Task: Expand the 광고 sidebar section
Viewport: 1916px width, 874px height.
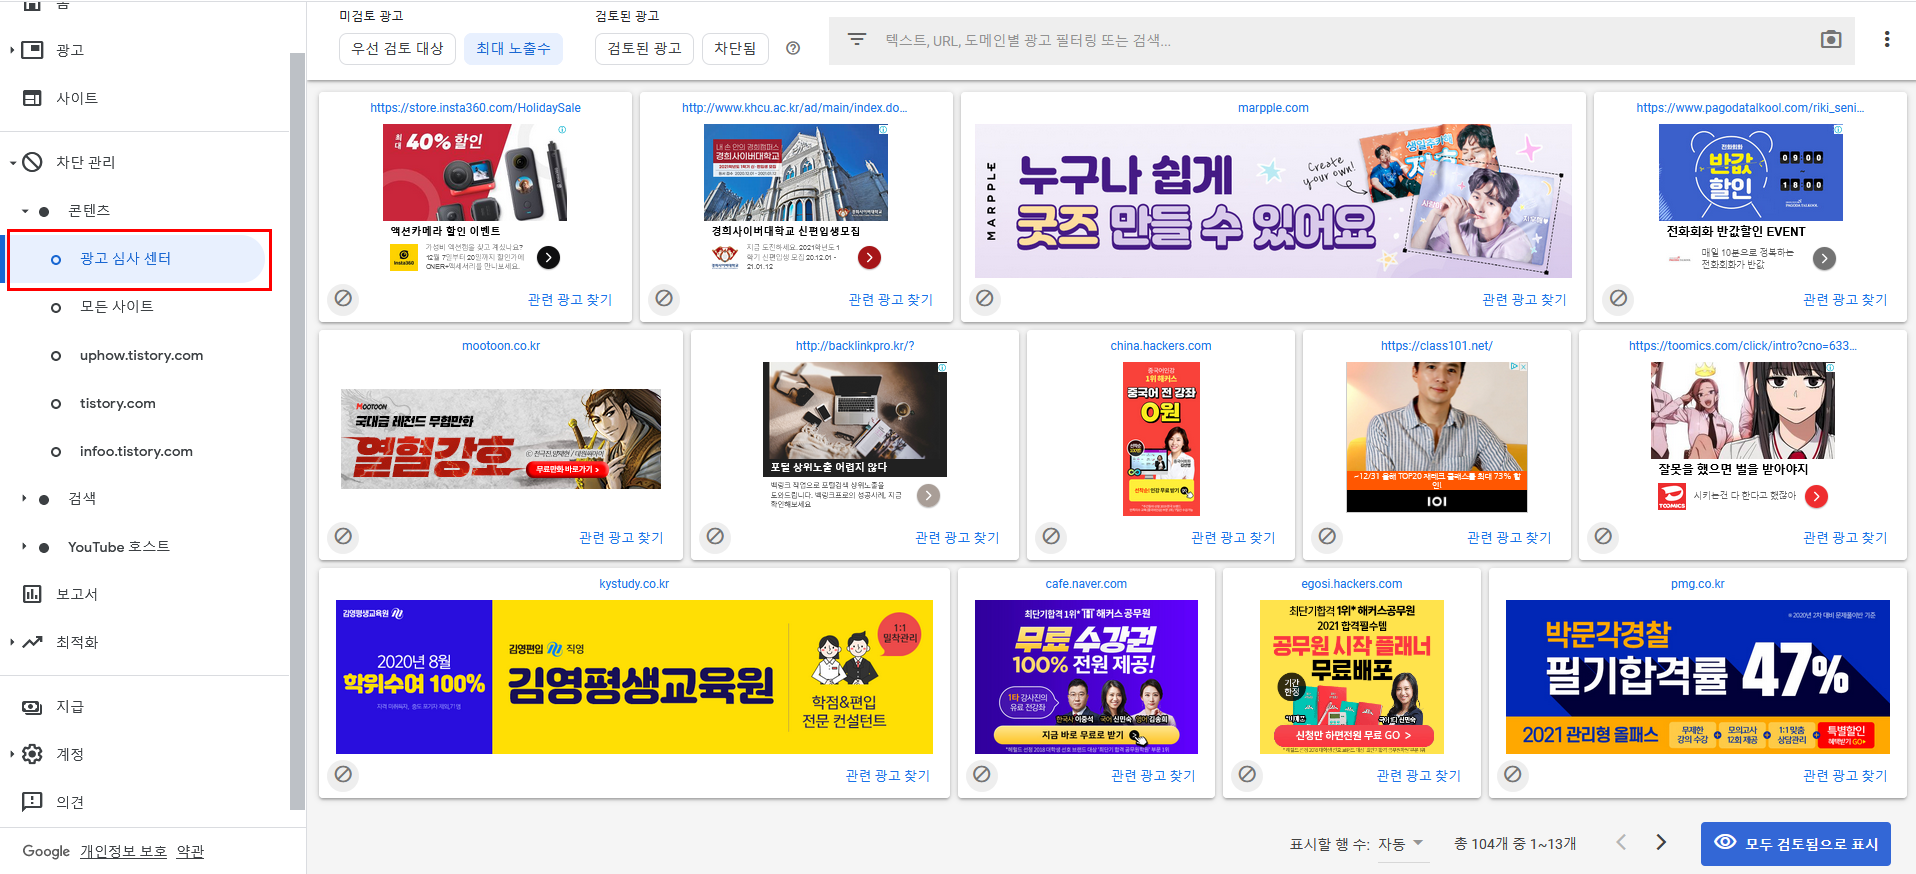Action: [x=11, y=50]
